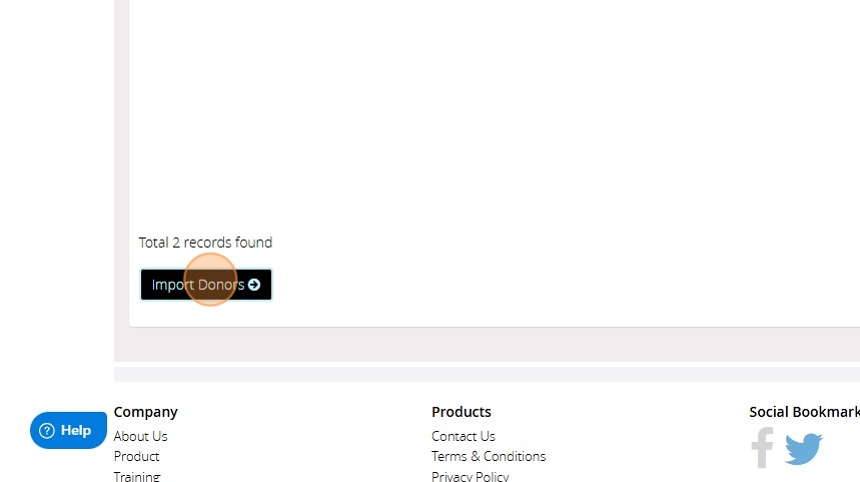Open the blue Help widget
The height and width of the screenshot is (482, 860).
(x=69, y=430)
